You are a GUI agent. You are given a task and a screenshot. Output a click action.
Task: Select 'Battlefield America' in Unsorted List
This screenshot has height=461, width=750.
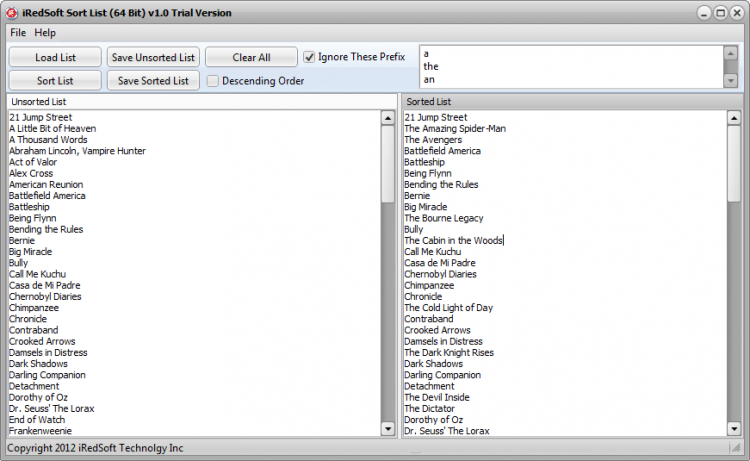pyautogui.click(x=47, y=196)
